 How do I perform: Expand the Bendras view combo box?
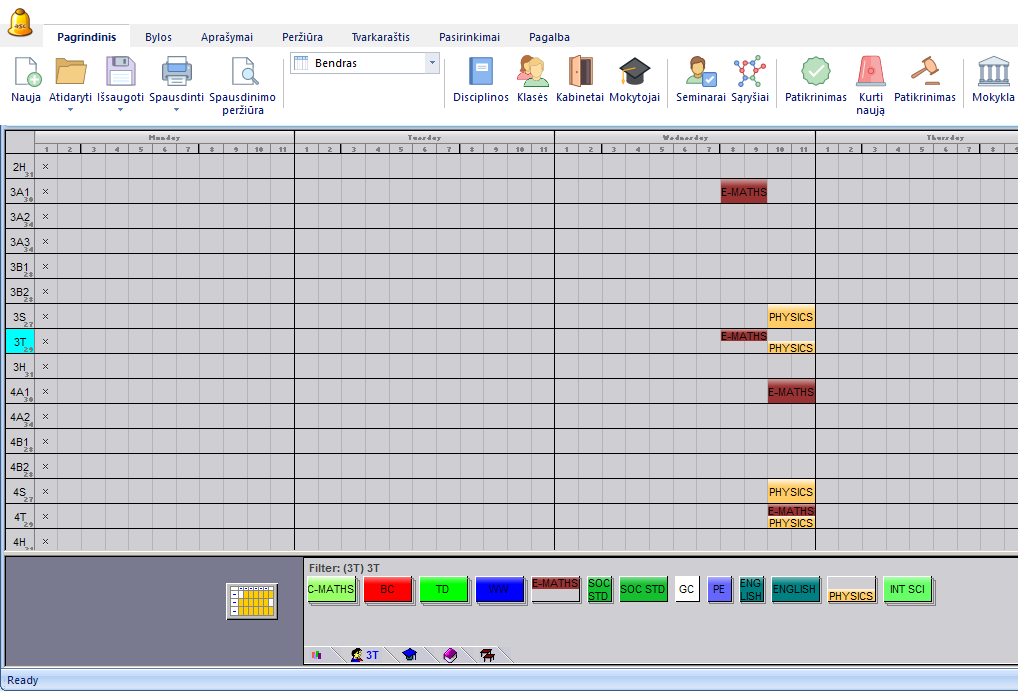(432, 63)
